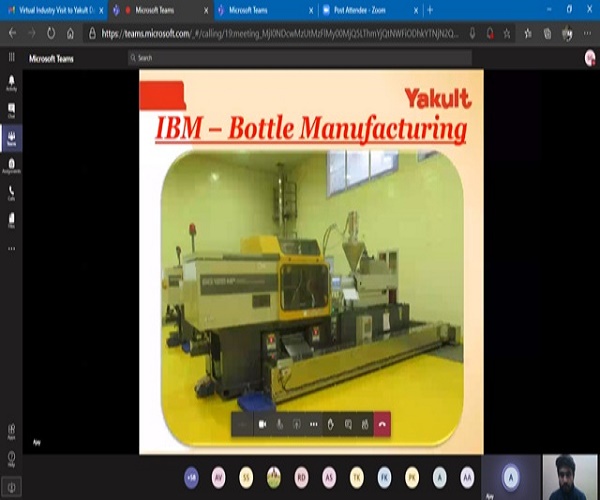Close the Post Attendee - Zoom tab
Viewport: 600px width, 500px height.
click(x=416, y=11)
